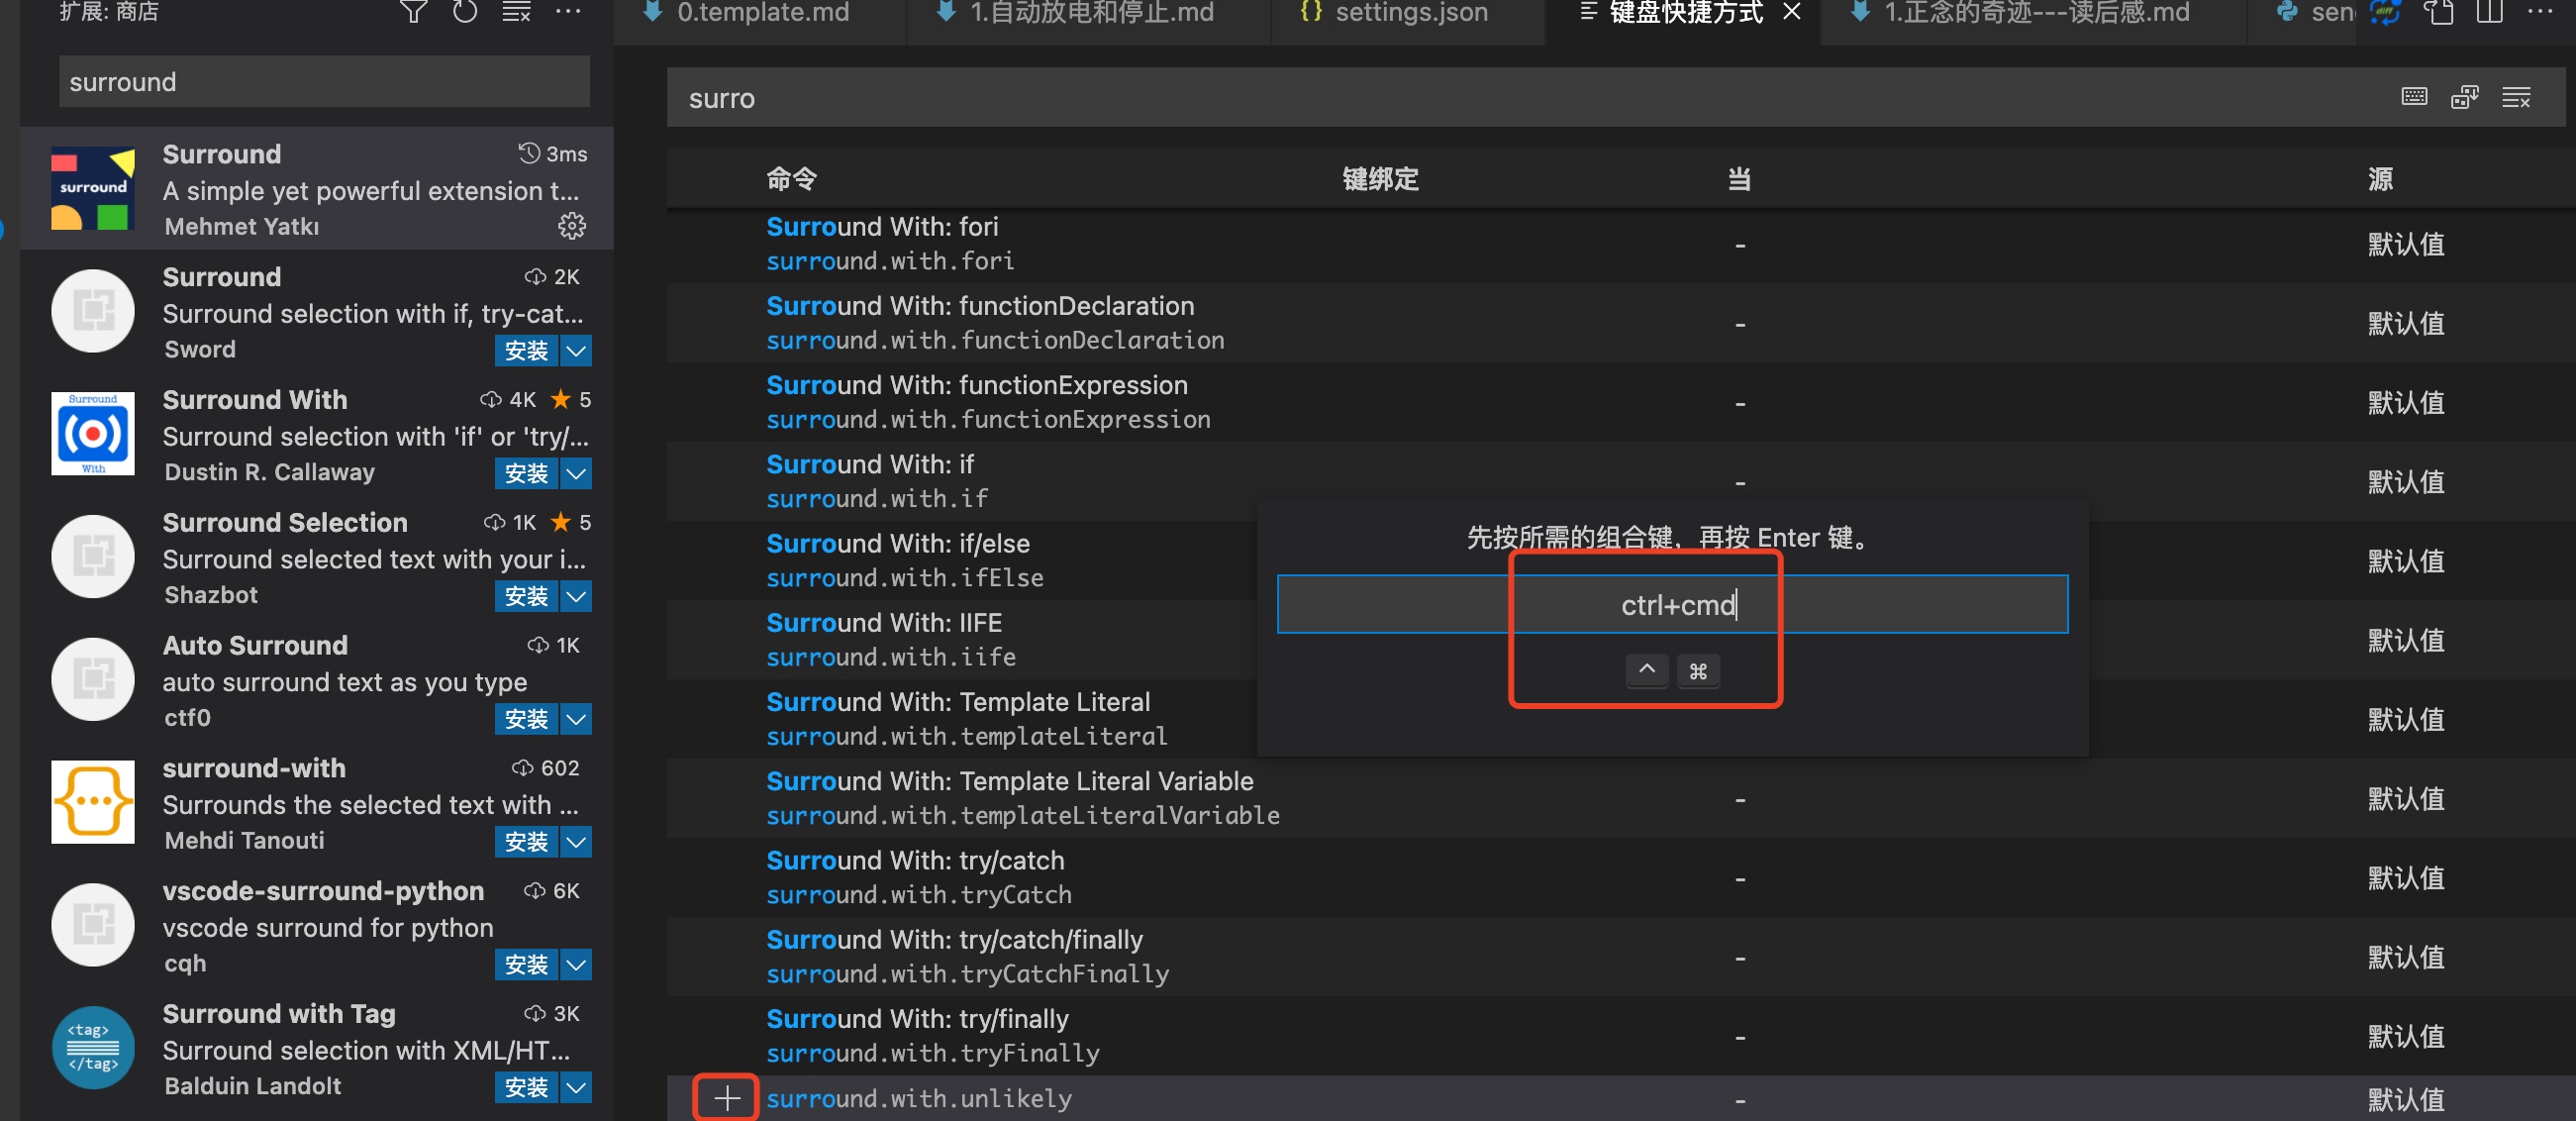Expand install dropdown for Surround by Sword
2576x1121 pixels.
tap(576, 350)
